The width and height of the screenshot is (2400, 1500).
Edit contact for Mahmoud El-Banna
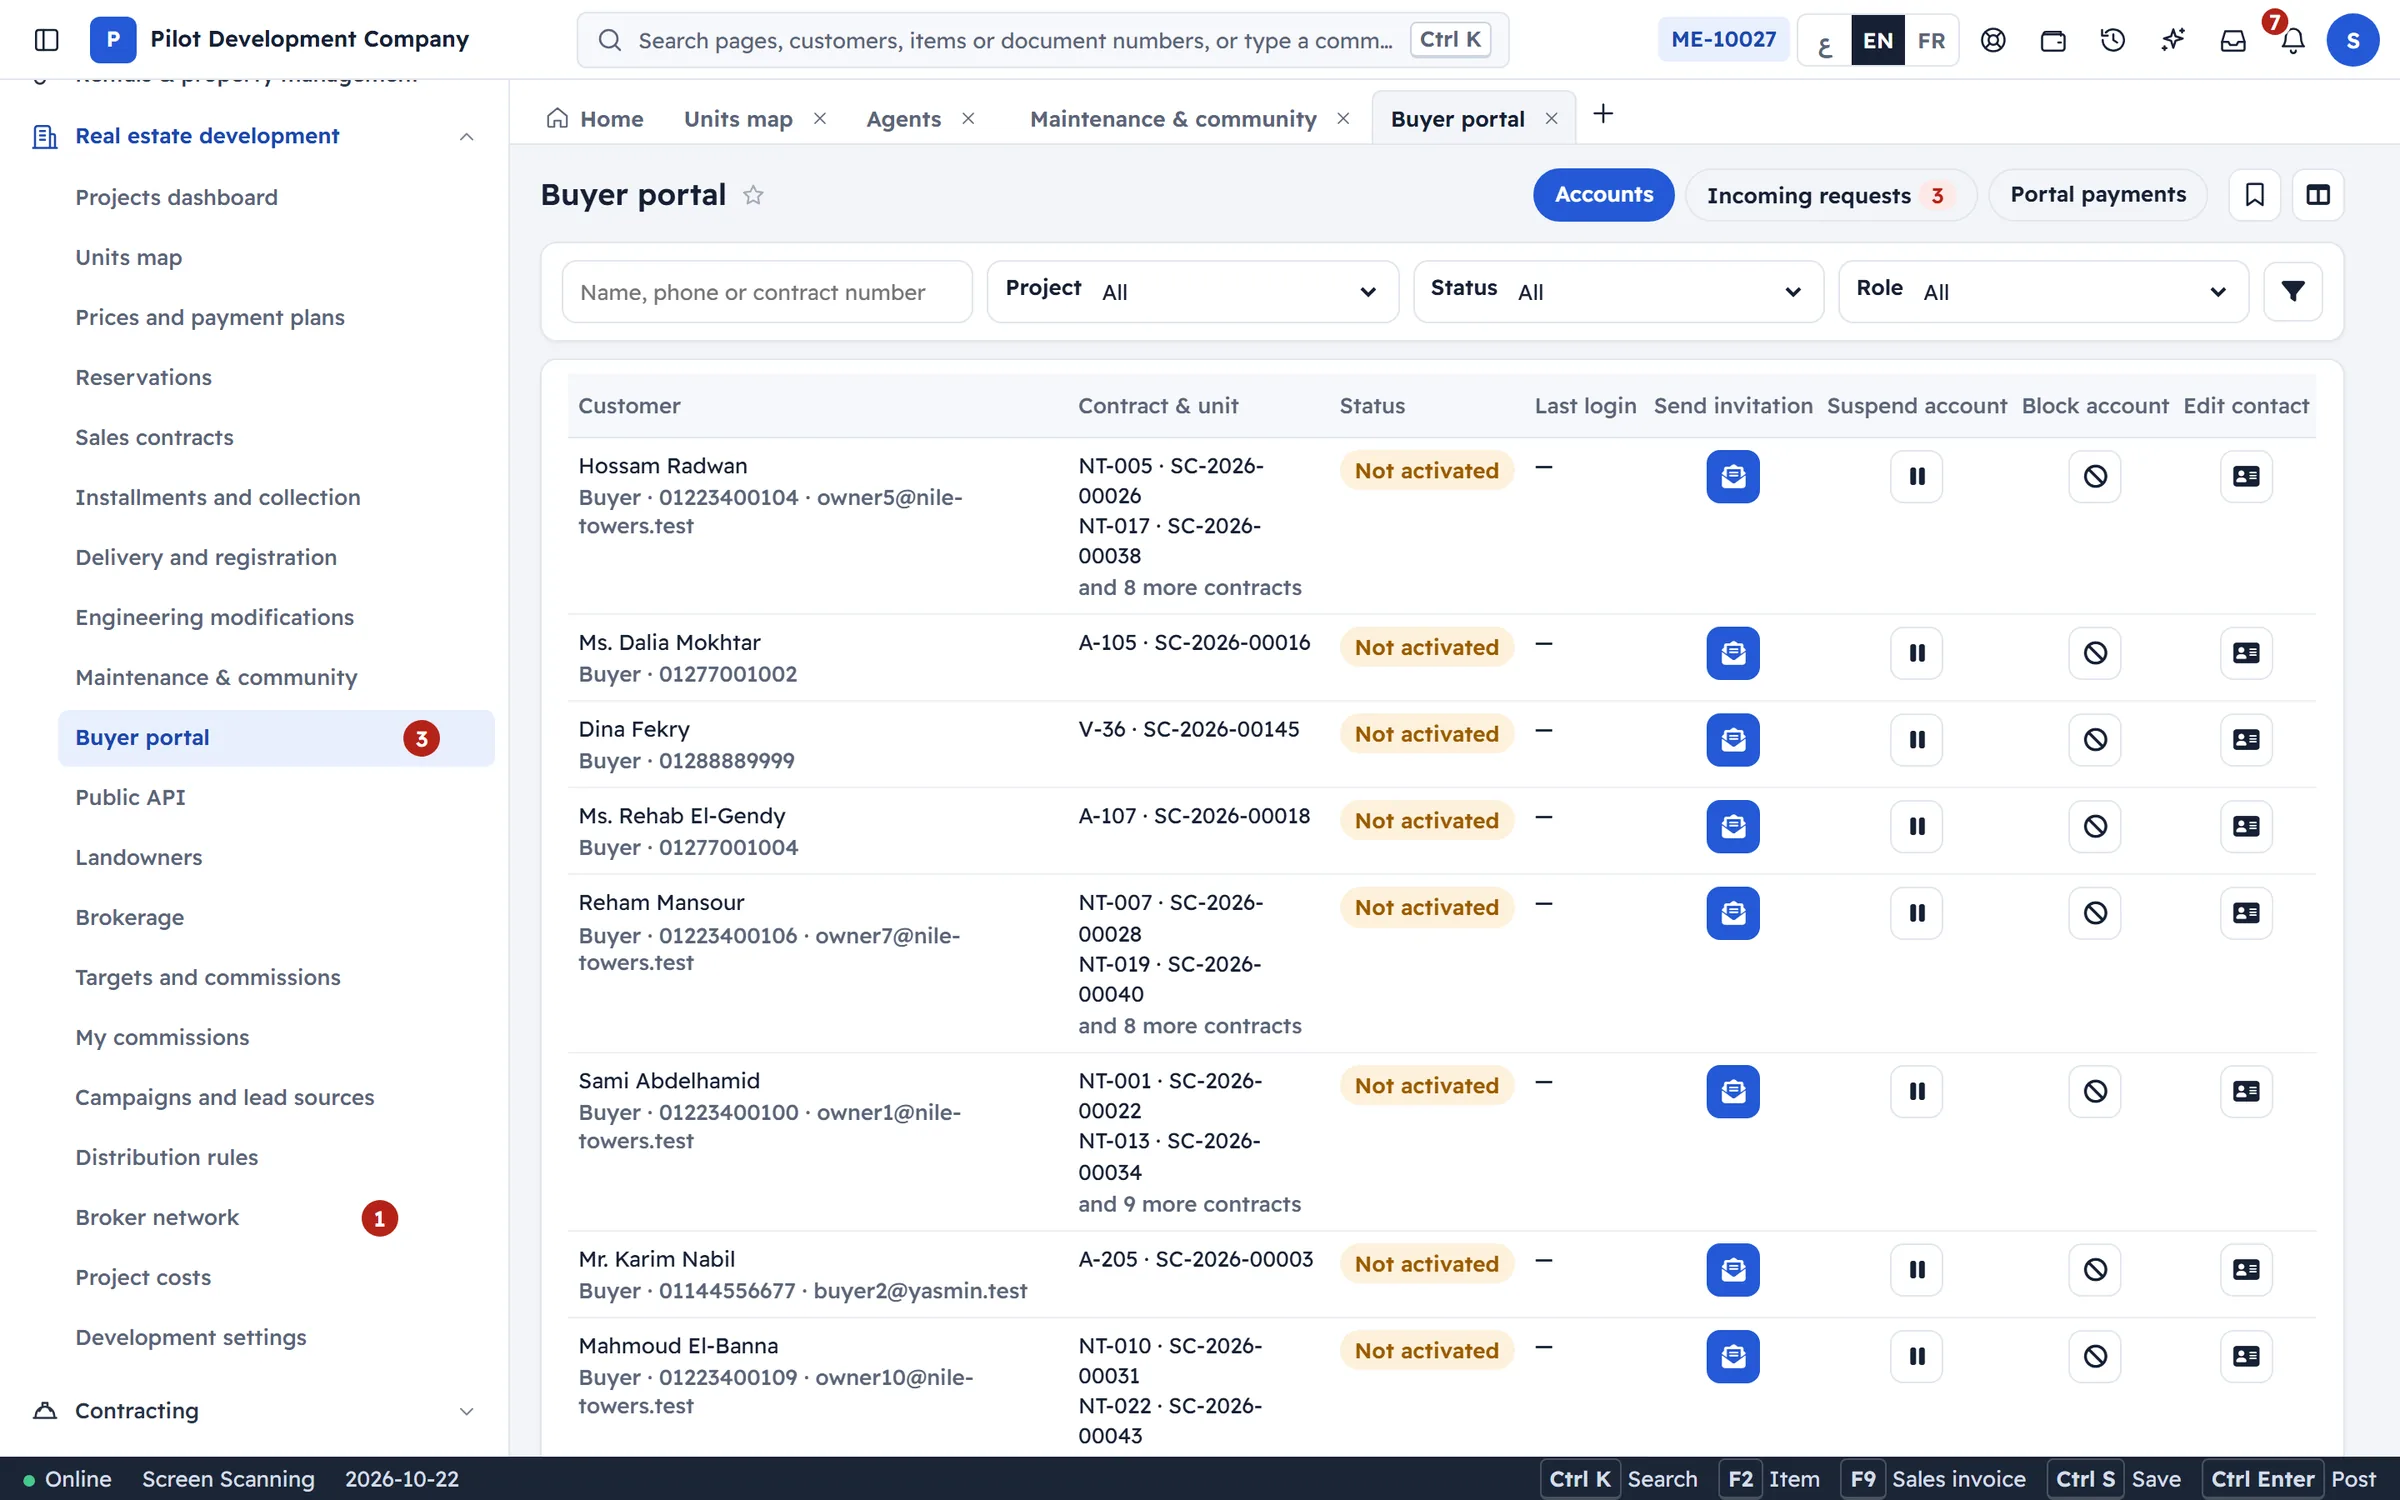pos(2246,1356)
